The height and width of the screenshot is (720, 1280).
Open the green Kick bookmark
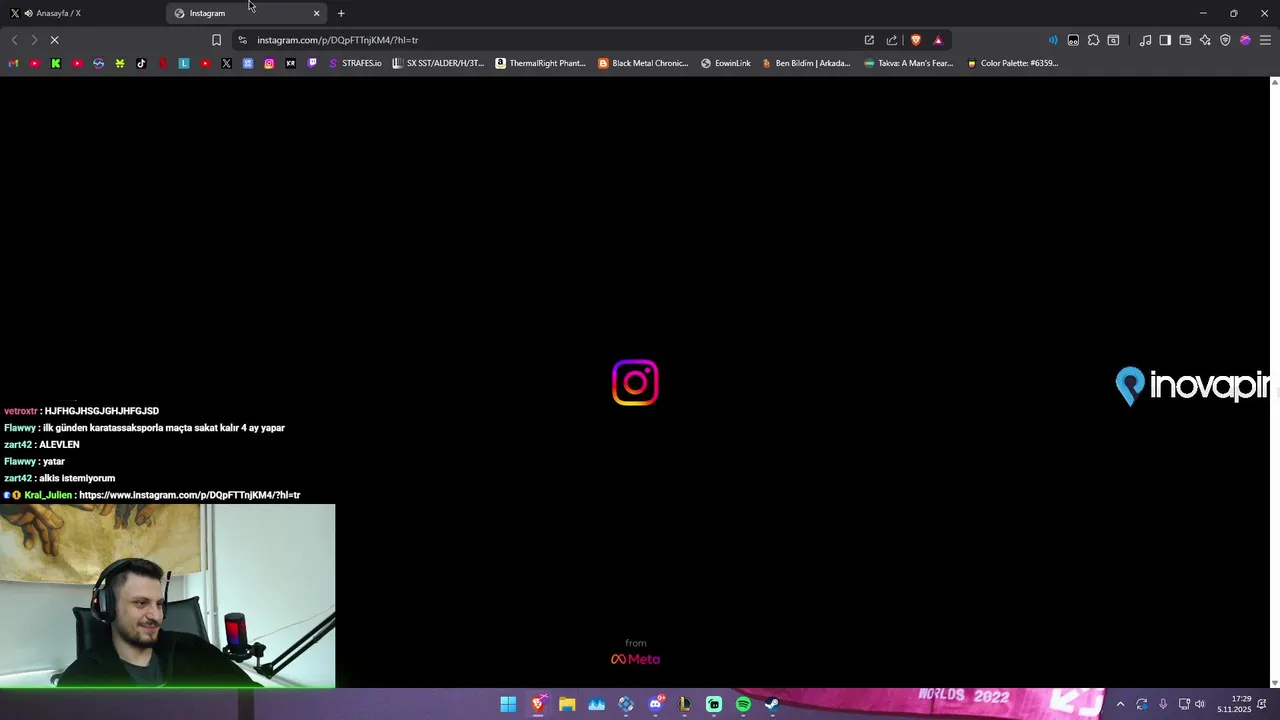coord(56,63)
